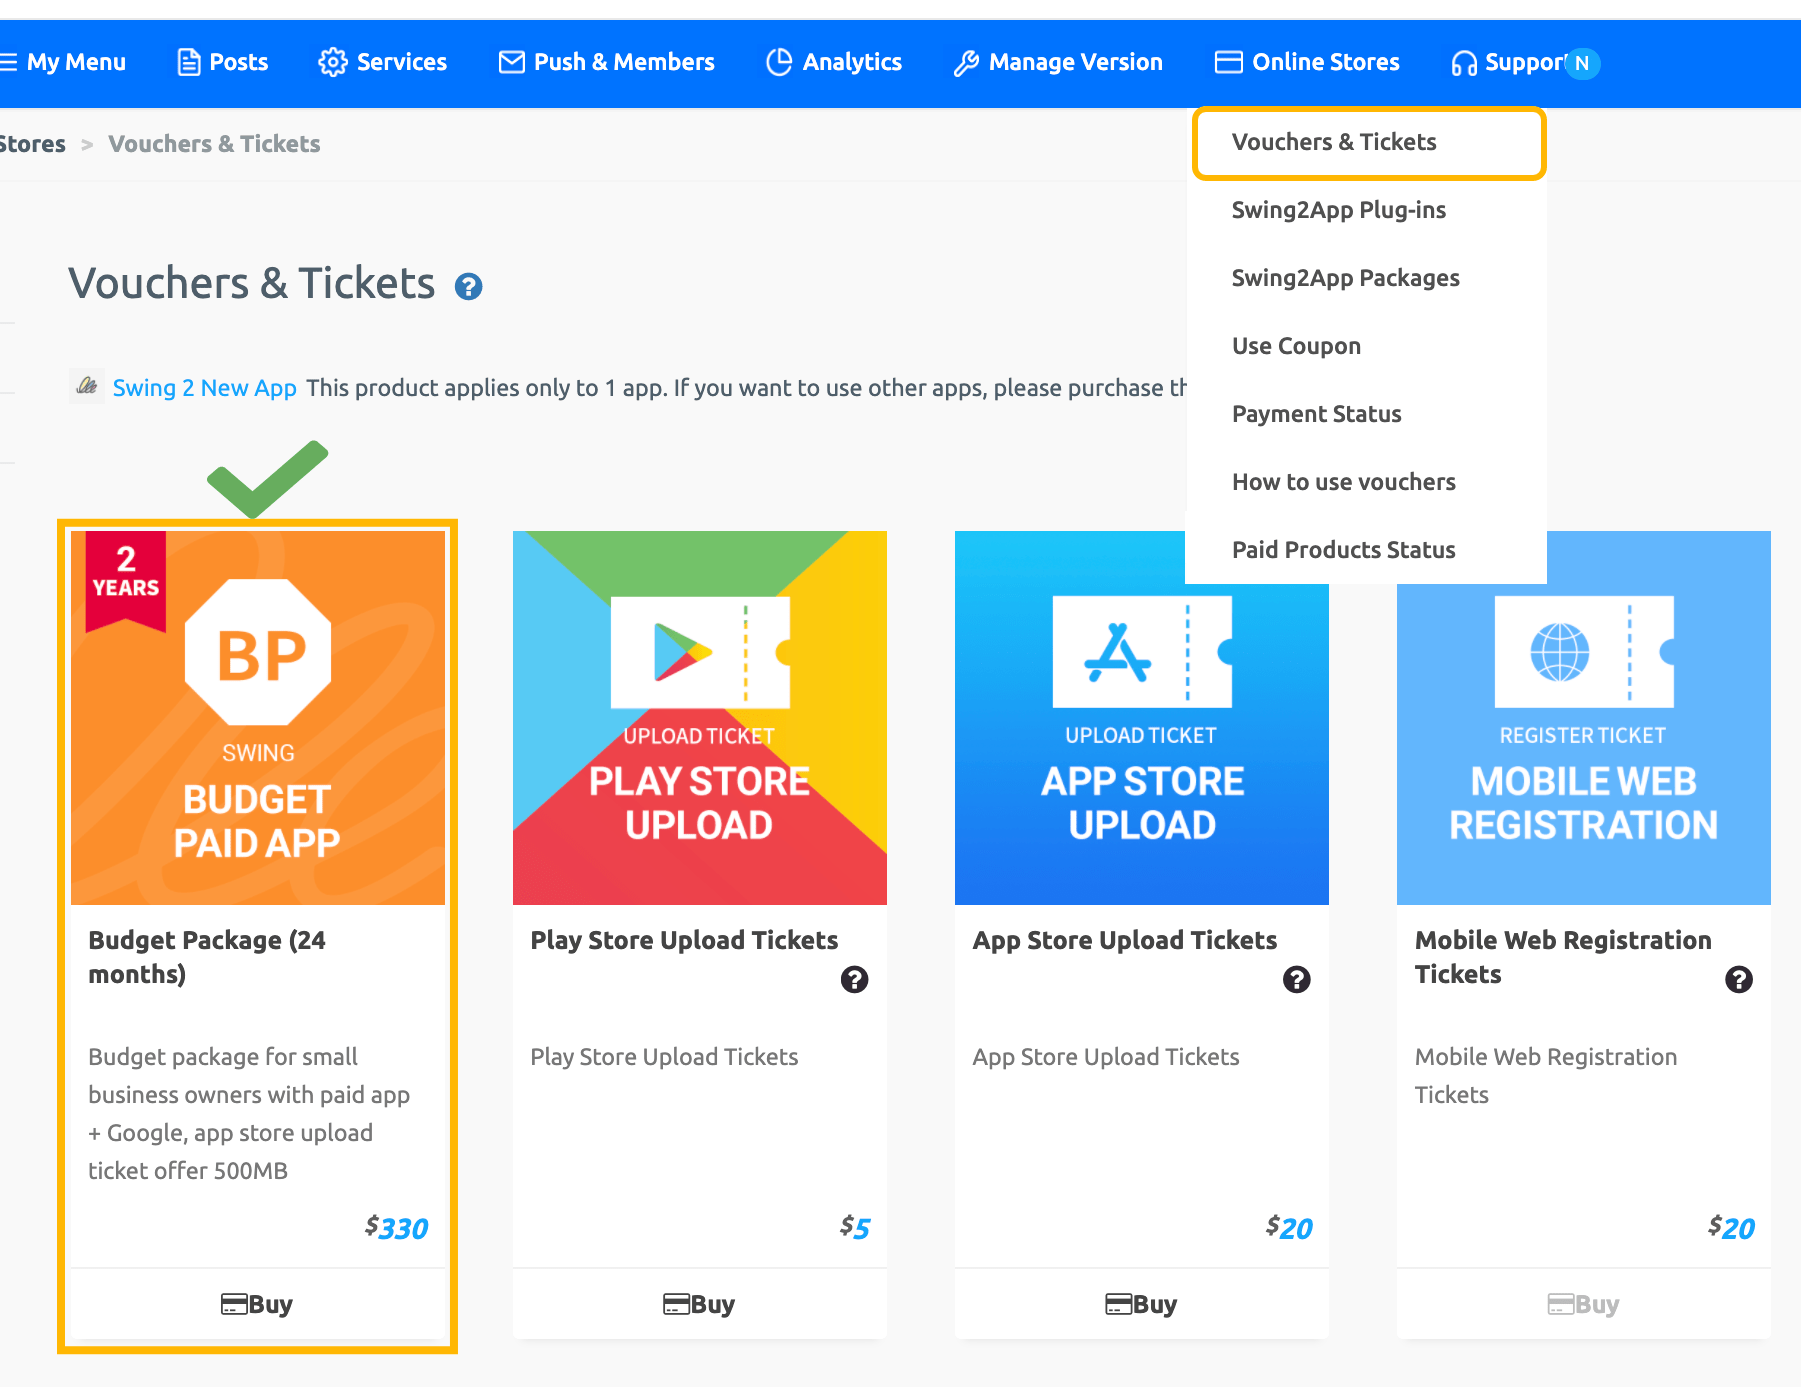The width and height of the screenshot is (1801, 1387).
Task: Click the app icon next to Swing 2 New App
Action: 87,386
